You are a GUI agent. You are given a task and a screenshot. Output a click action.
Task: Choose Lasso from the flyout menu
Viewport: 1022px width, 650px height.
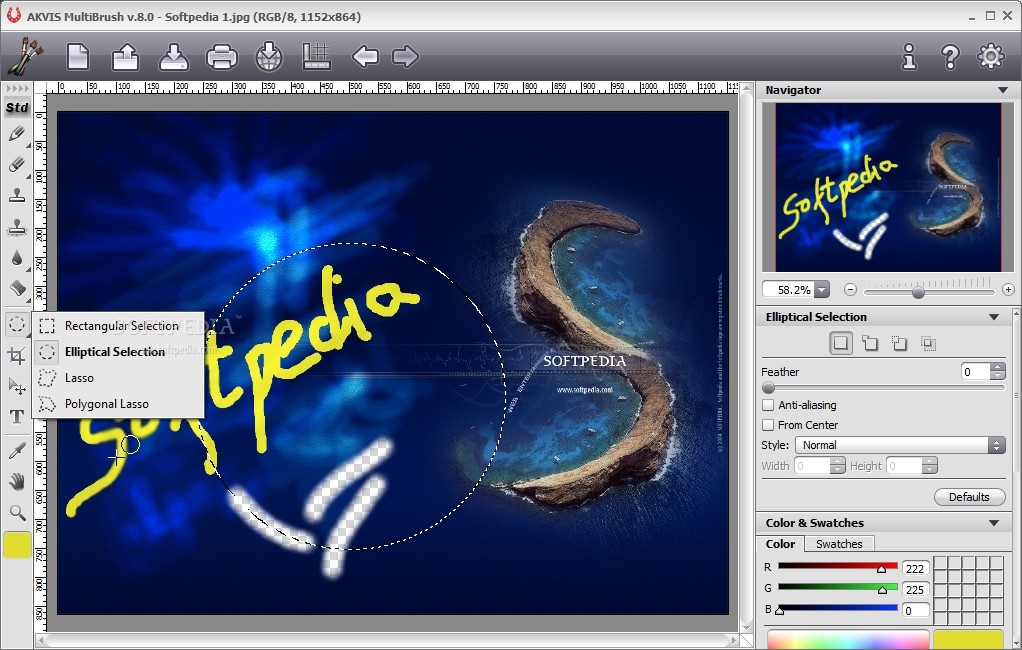(x=118, y=378)
